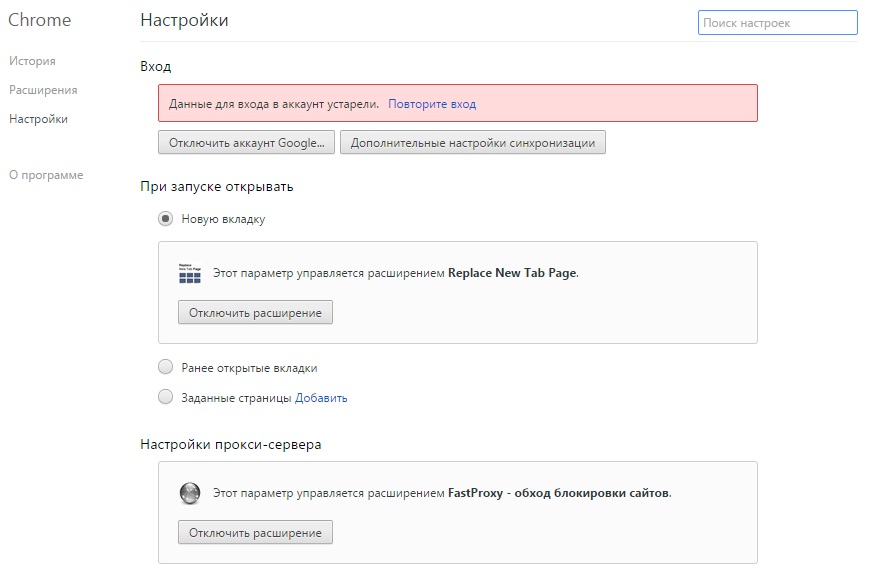Open the "История" sidebar item
Screen dimensions: 871x573
click(x=32, y=61)
